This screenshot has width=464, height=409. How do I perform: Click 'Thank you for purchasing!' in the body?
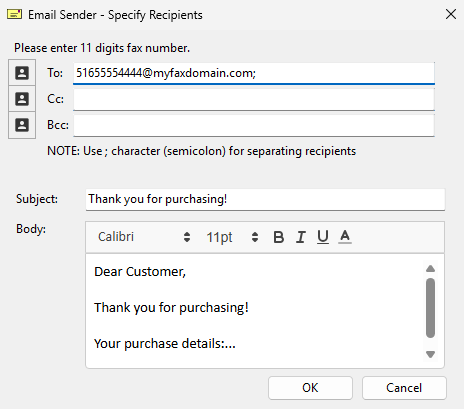coord(171,308)
